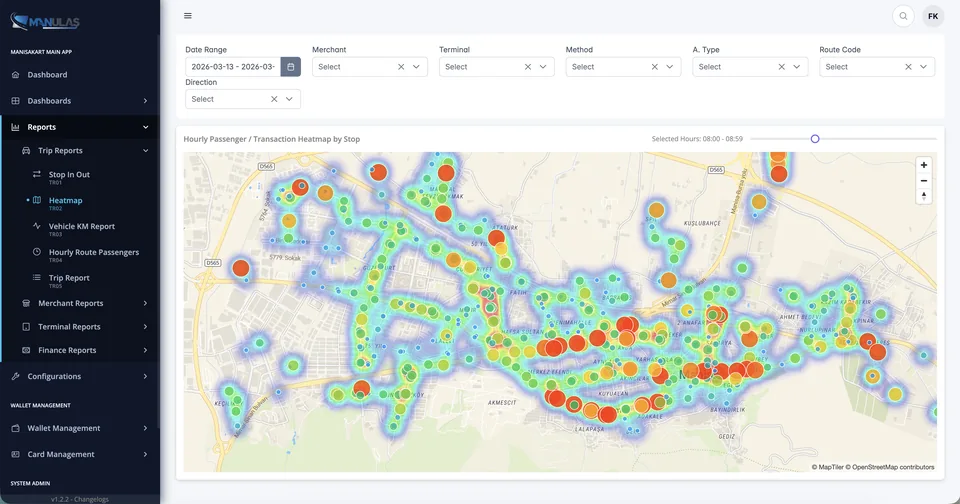The height and width of the screenshot is (504, 960).
Task: Expand the Finance Reports chevron
Action: point(145,350)
